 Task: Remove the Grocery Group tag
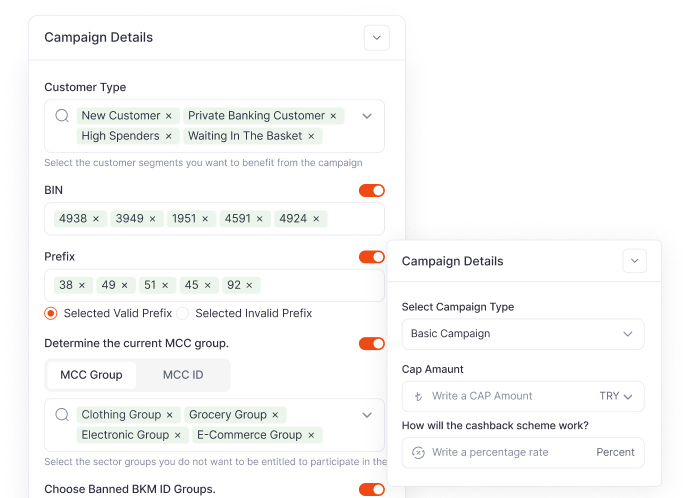(x=275, y=415)
